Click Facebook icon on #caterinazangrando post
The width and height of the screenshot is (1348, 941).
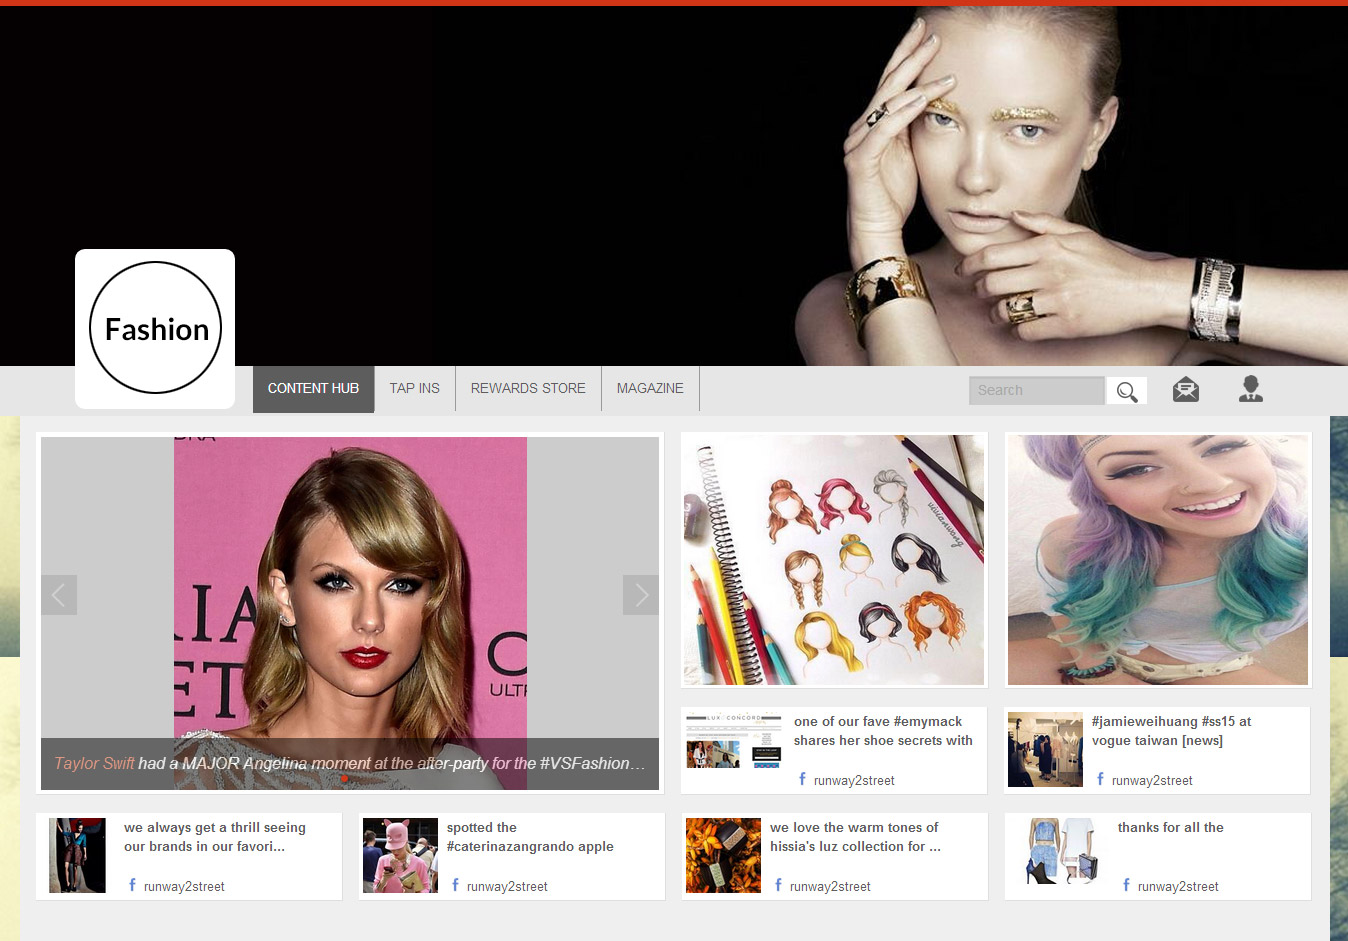pos(455,885)
